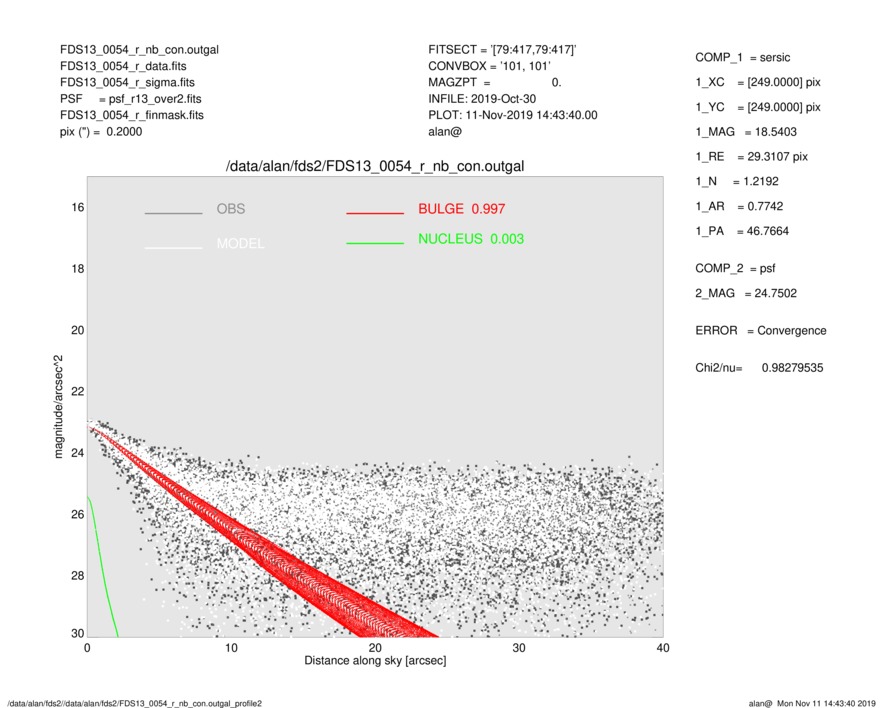Click the CONVBOX = '101, 101' line
Image resolution: width=885 pixels, height=708 pixels.
[x=489, y=66]
